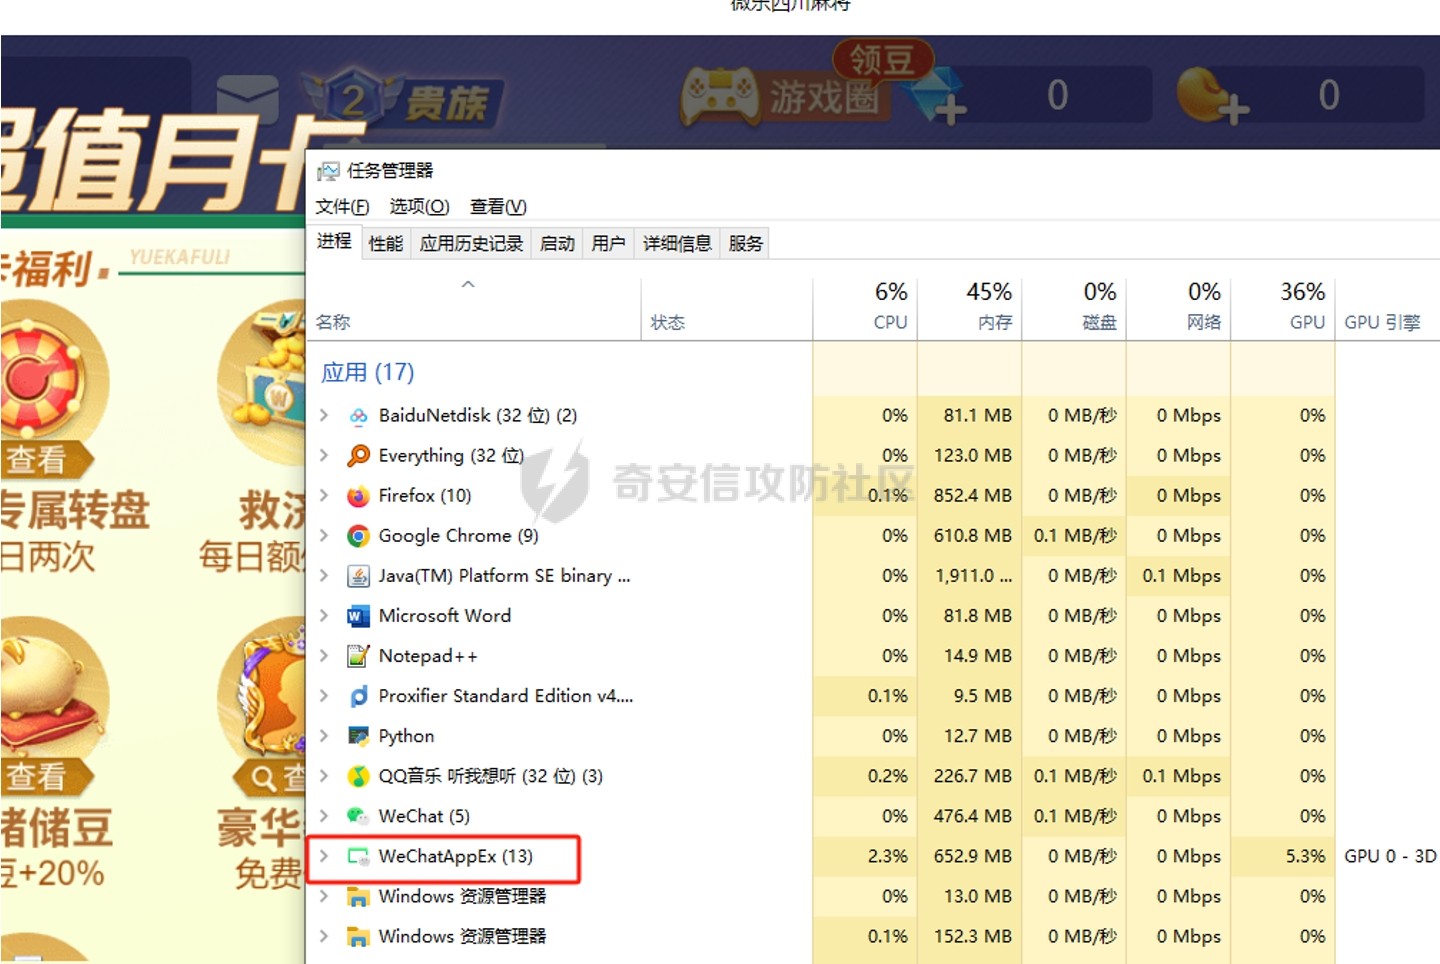Open the 选项(O) menu
Viewport: 1440px width, 964px height.
click(x=419, y=207)
